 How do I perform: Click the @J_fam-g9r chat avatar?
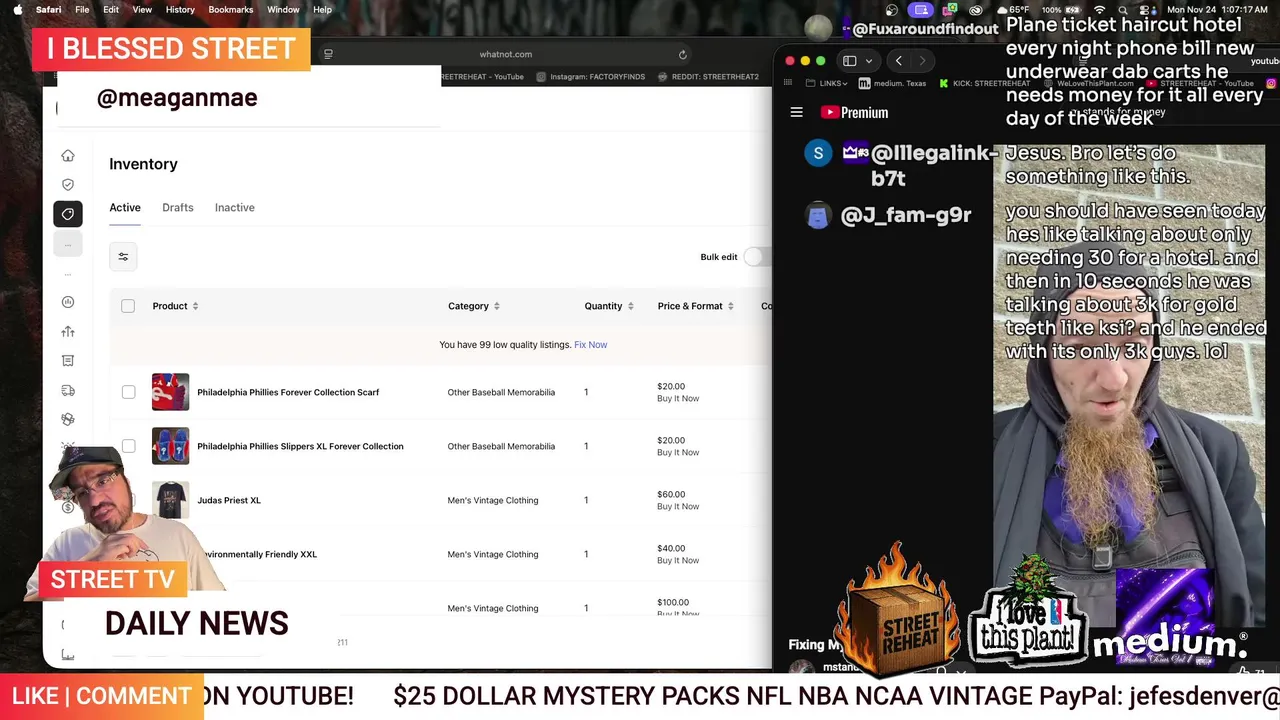click(818, 215)
